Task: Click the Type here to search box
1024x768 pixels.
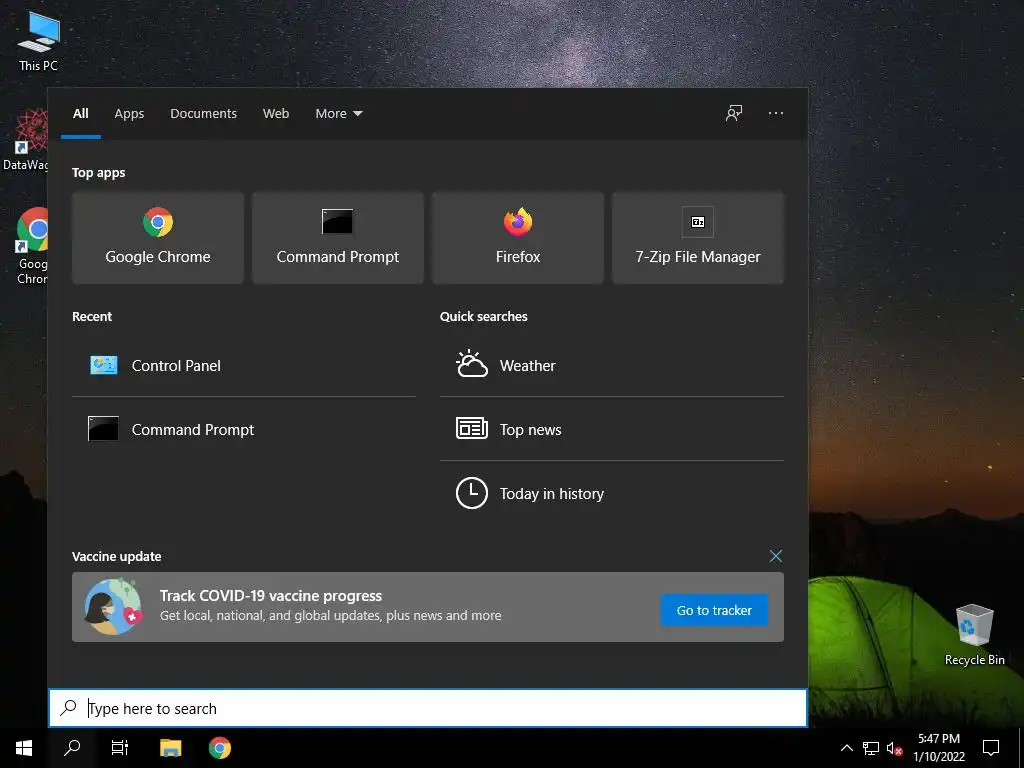Action: tap(428, 708)
